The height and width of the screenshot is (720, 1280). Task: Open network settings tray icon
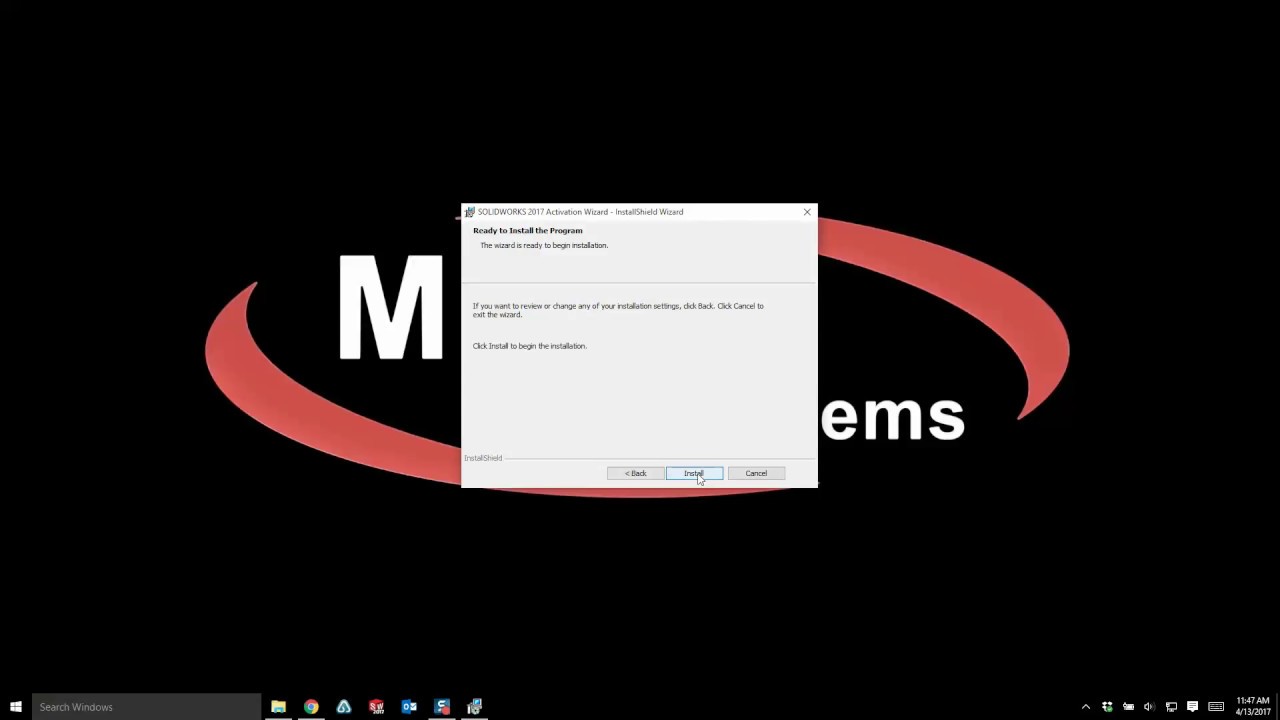click(x=1171, y=707)
